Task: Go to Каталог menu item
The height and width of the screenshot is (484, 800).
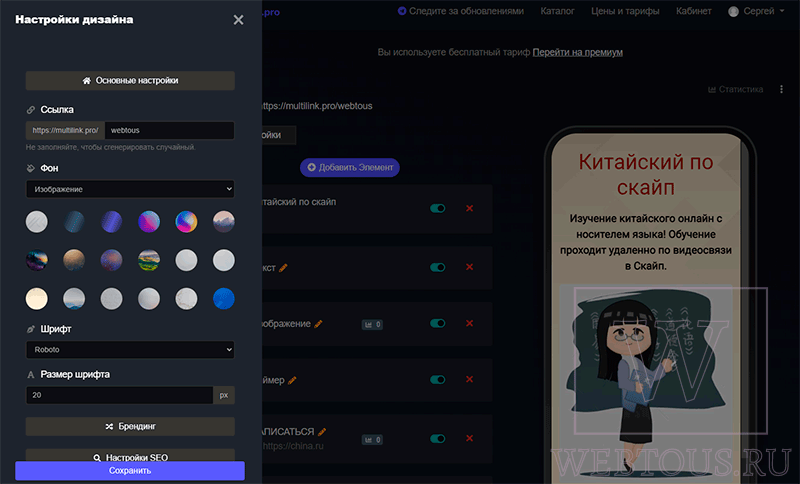Action: pos(557,11)
